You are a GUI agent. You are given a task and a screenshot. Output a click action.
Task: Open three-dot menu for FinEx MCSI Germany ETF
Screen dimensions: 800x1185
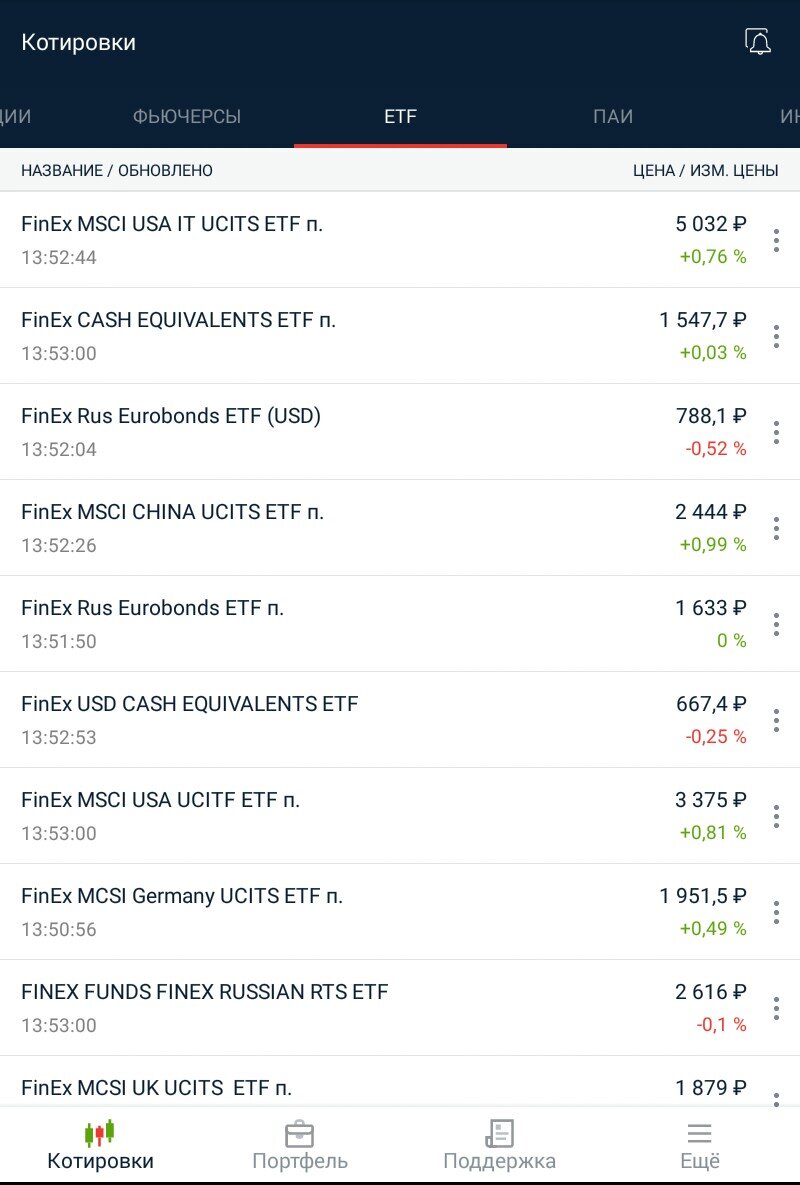[776, 912]
